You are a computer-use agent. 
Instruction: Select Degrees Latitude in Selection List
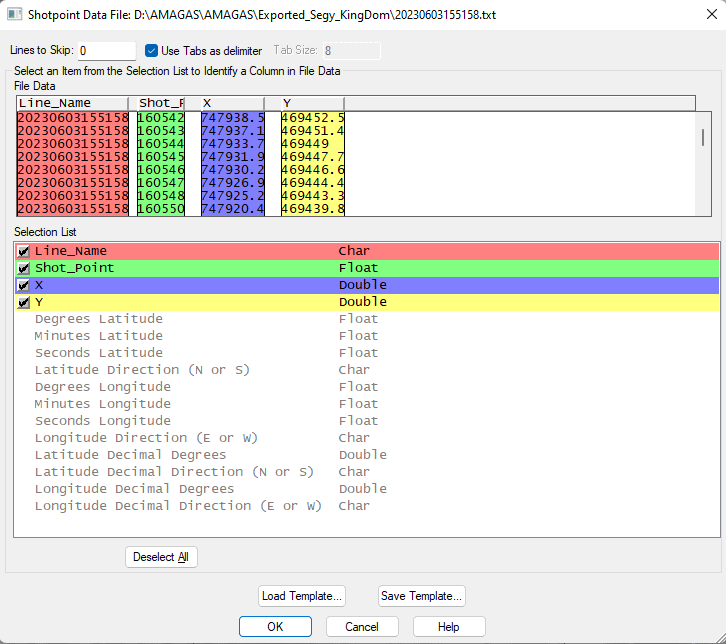click(98, 319)
